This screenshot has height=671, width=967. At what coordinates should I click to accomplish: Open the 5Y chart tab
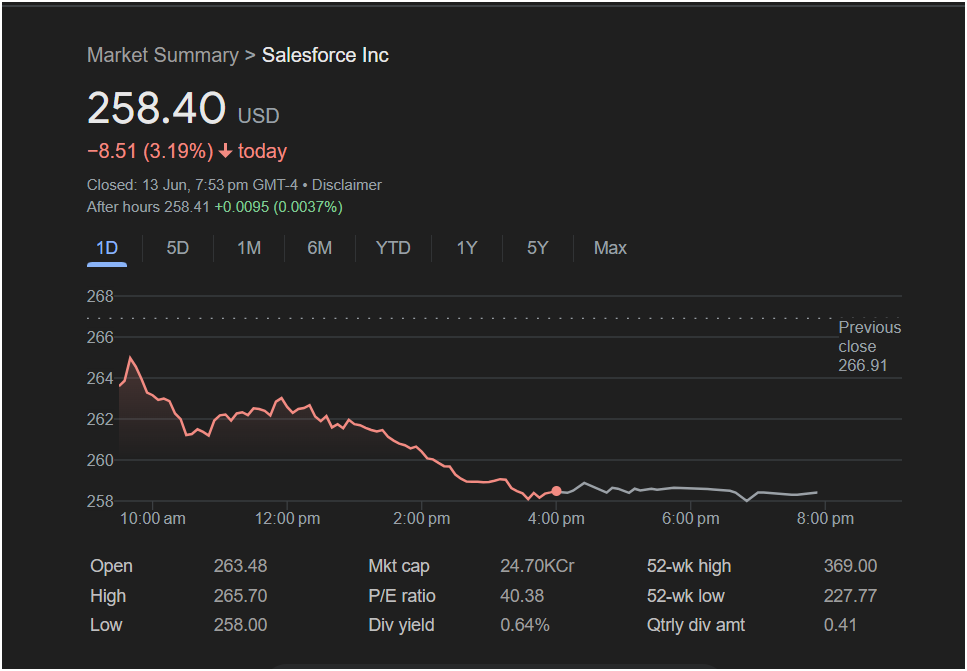click(x=537, y=248)
